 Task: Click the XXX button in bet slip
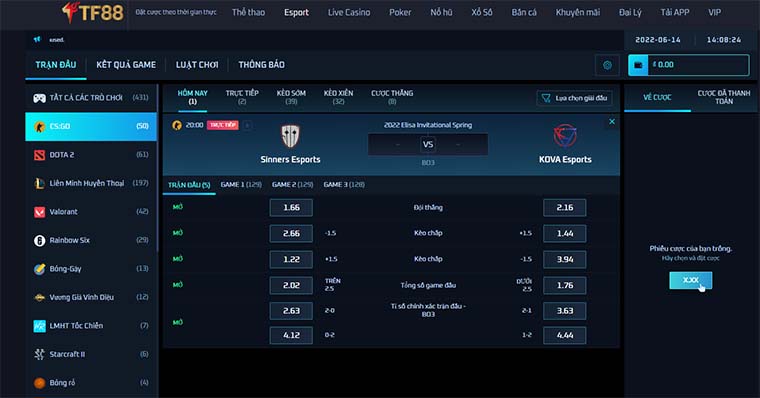click(x=690, y=280)
